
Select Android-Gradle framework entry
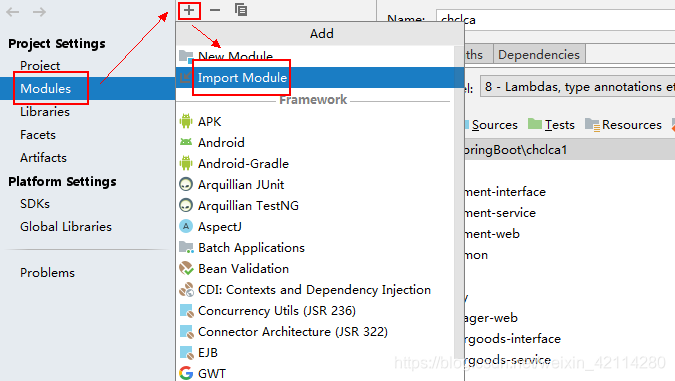click(316, 164)
